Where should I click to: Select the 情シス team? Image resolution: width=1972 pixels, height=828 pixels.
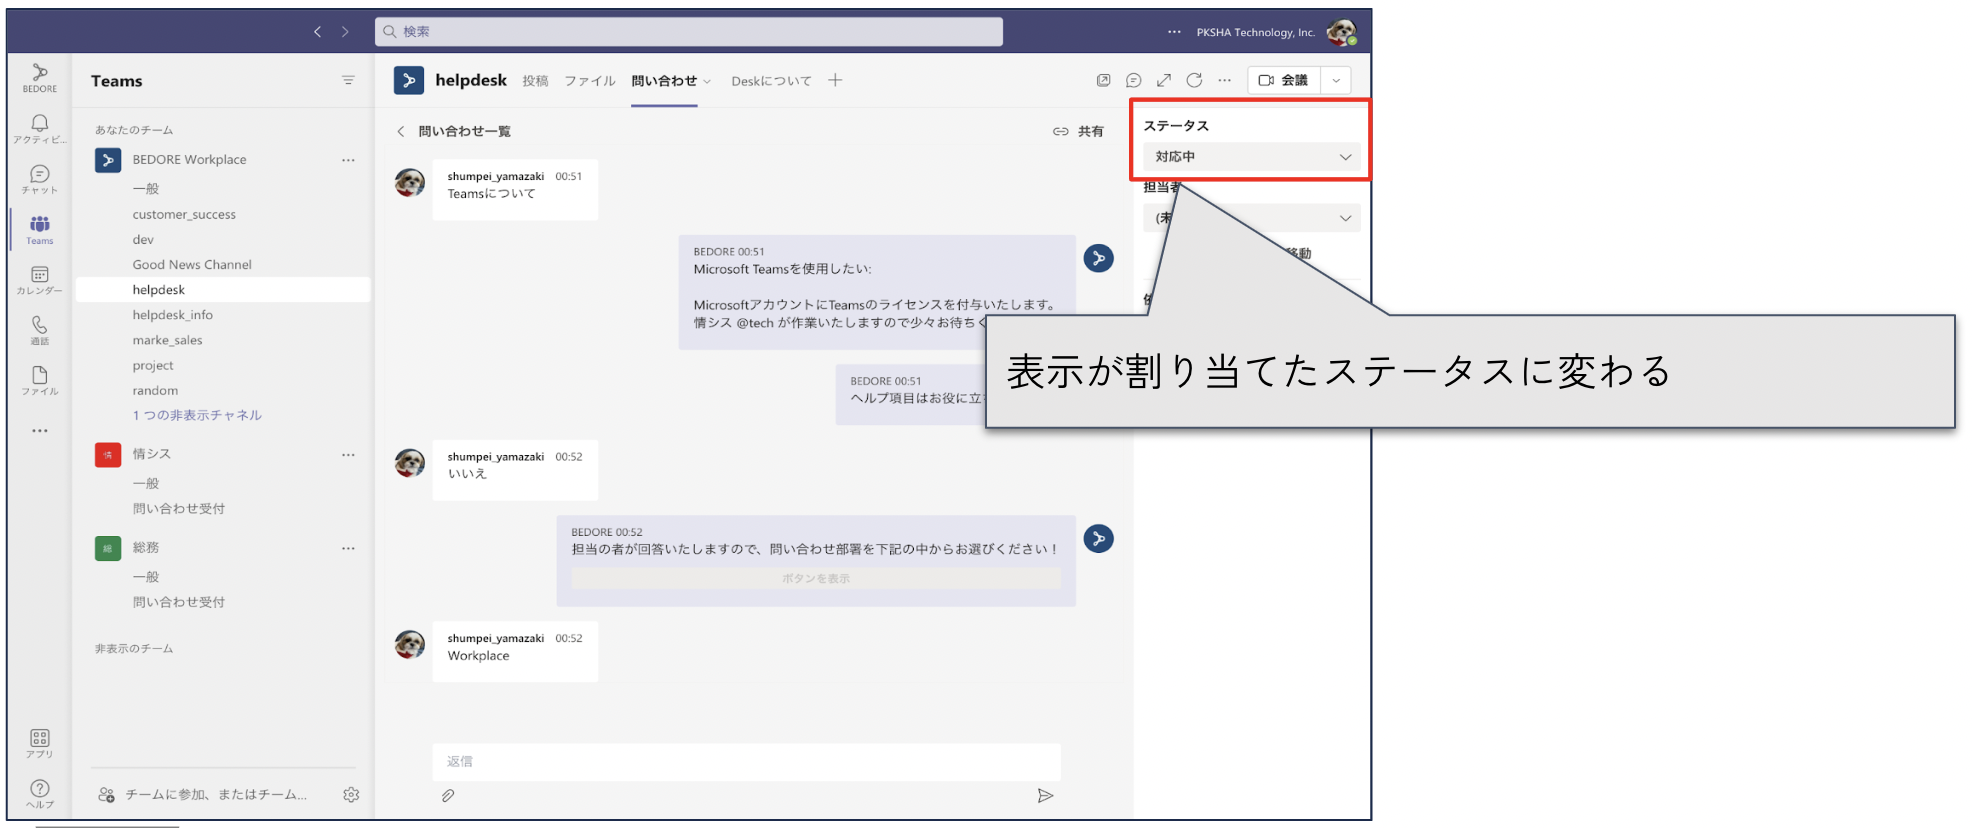[x=151, y=455]
